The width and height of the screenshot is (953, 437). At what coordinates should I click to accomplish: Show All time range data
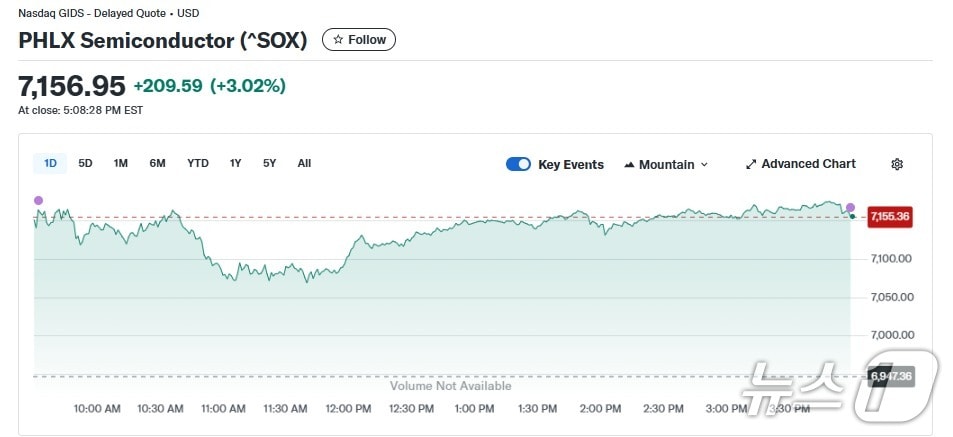(x=304, y=163)
